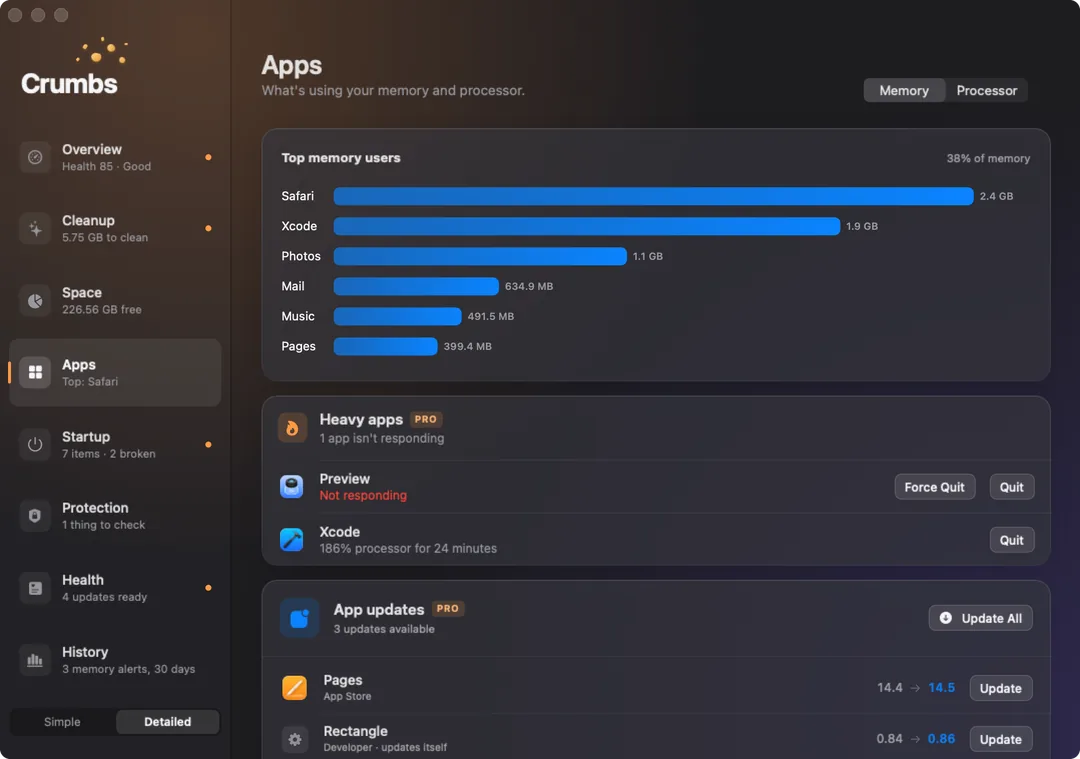
Task: Click 'Developer · updates itself' text
Action: 385,747
